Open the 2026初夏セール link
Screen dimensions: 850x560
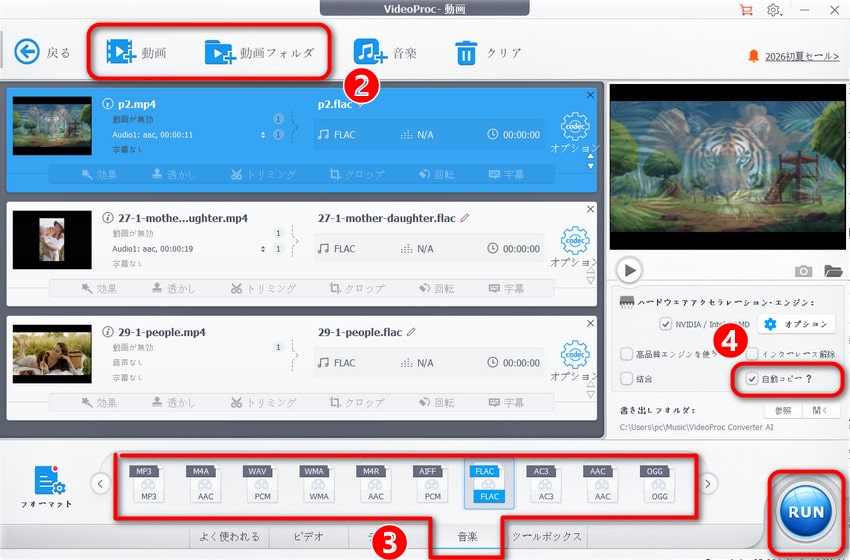coord(802,56)
